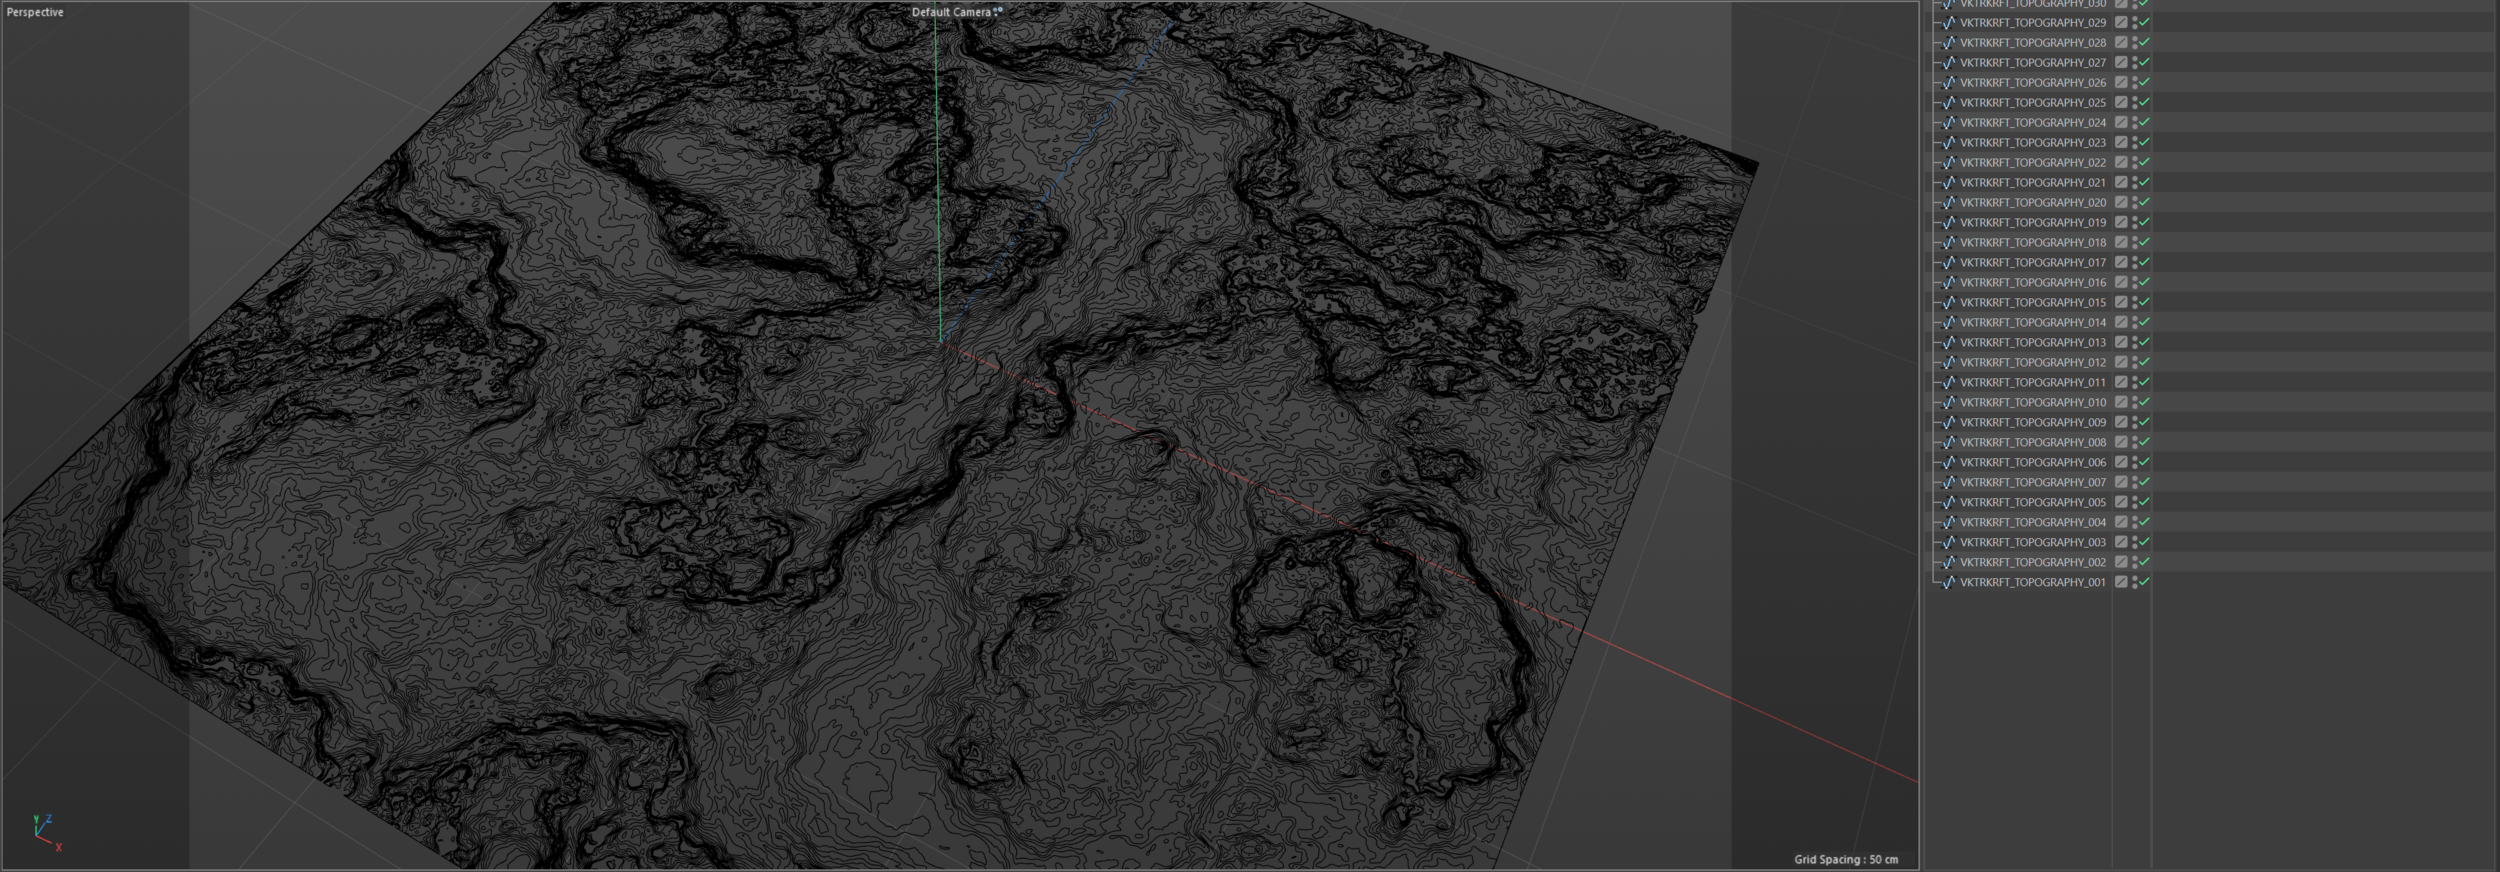Disable green checkmark of VKTRKRFT_TOPOGRAPHY_001
Image resolution: width=2500 pixels, height=872 pixels.
(2144, 582)
